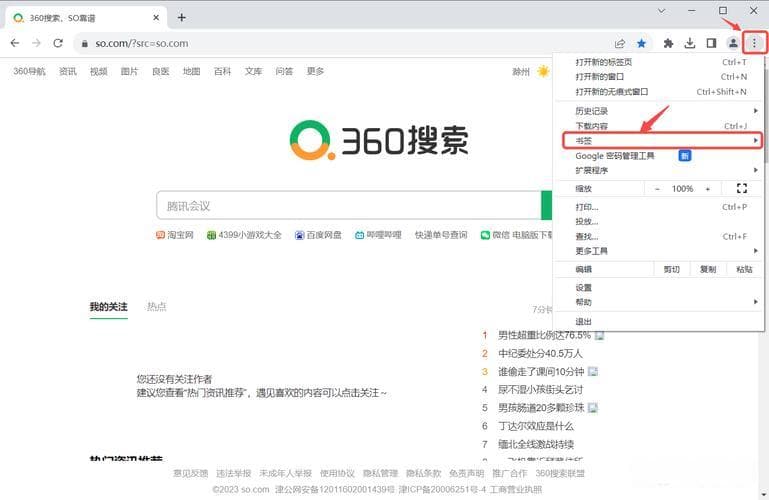
Task: Click the browser forward arrow
Action: point(36,43)
